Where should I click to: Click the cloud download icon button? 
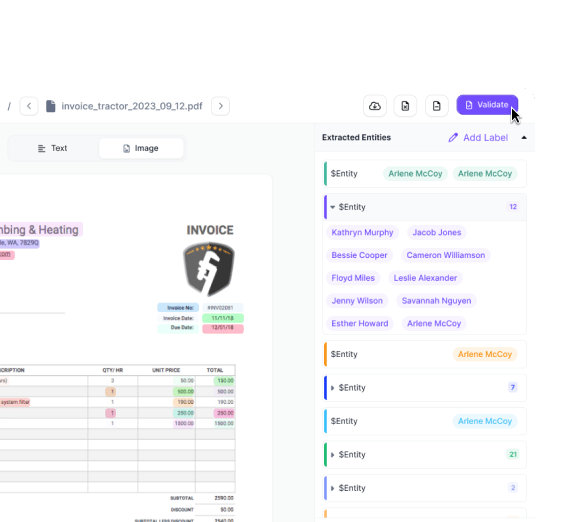pyautogui.click(x=375, y=106)
